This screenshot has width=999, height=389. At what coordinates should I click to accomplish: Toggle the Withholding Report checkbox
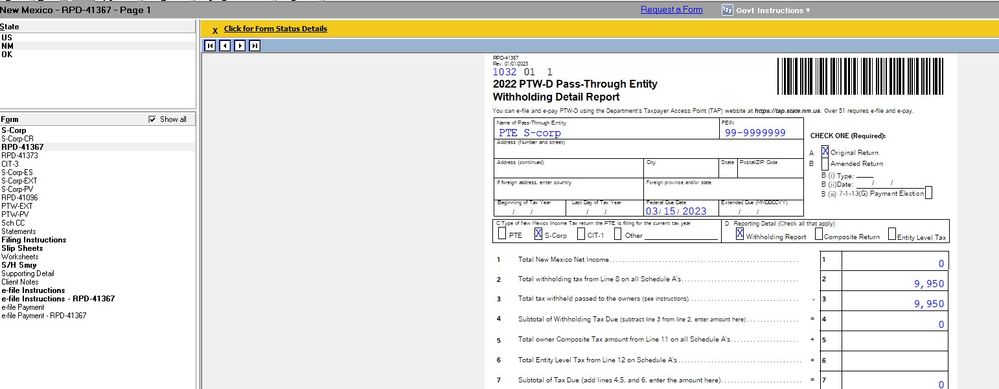(x=740, y=234)
